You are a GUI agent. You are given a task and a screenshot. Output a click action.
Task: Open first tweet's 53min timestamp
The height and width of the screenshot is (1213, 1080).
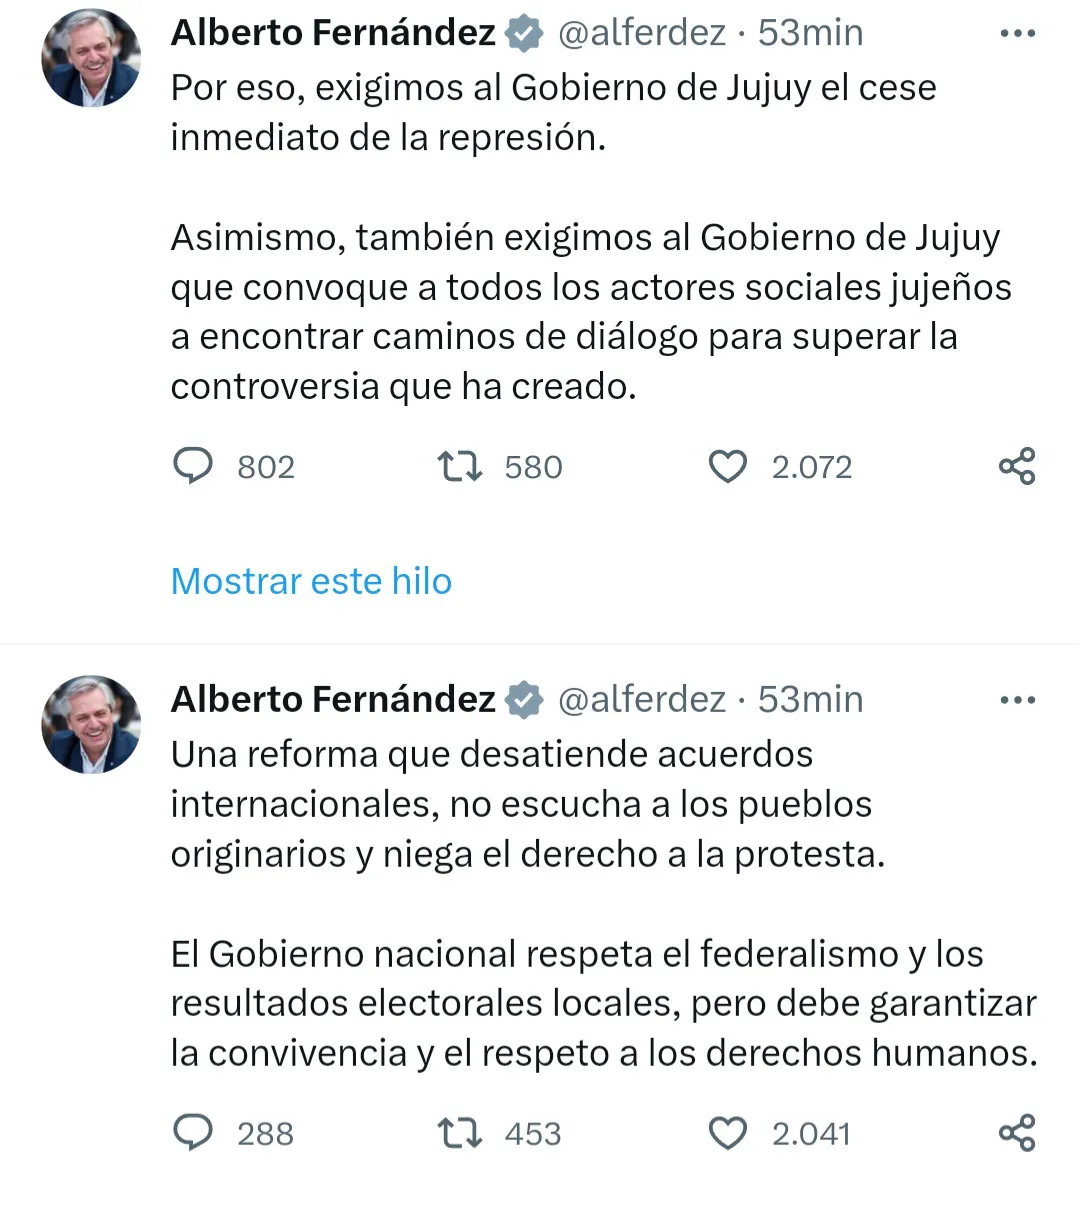810,33
